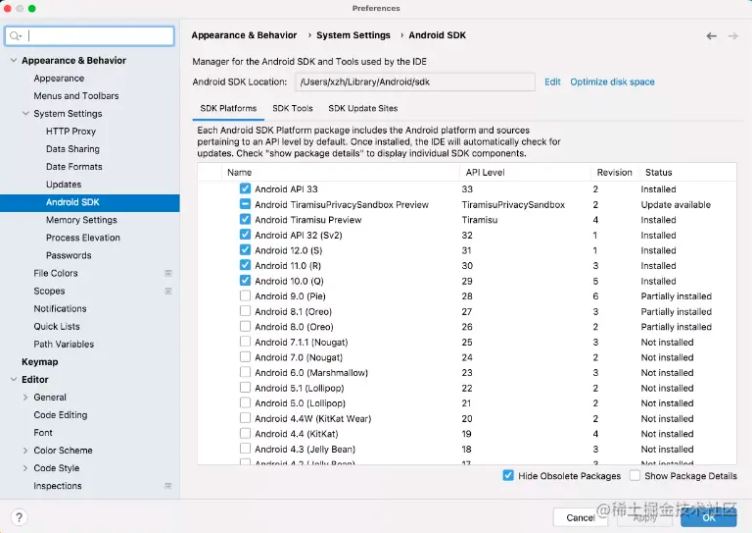Uncheck Hide Obsolete Packages
Viewport: 752px width, 533px height.
pyautogui.click(x=509, y=476)
